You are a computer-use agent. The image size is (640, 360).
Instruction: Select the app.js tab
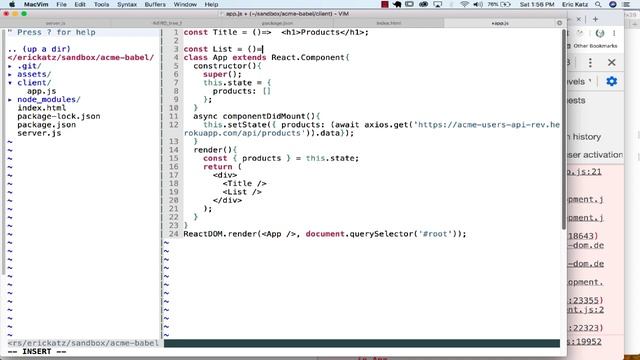500,23
